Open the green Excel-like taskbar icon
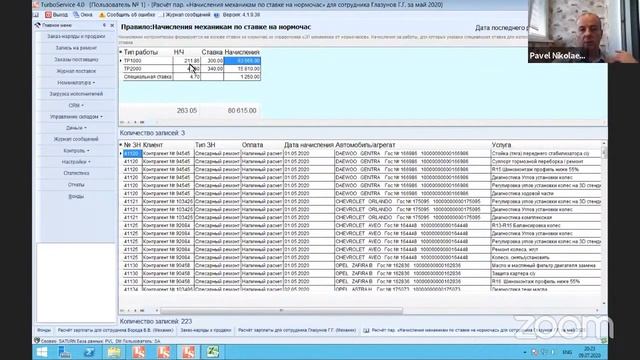640x360 pixels. tap(213, 352)
